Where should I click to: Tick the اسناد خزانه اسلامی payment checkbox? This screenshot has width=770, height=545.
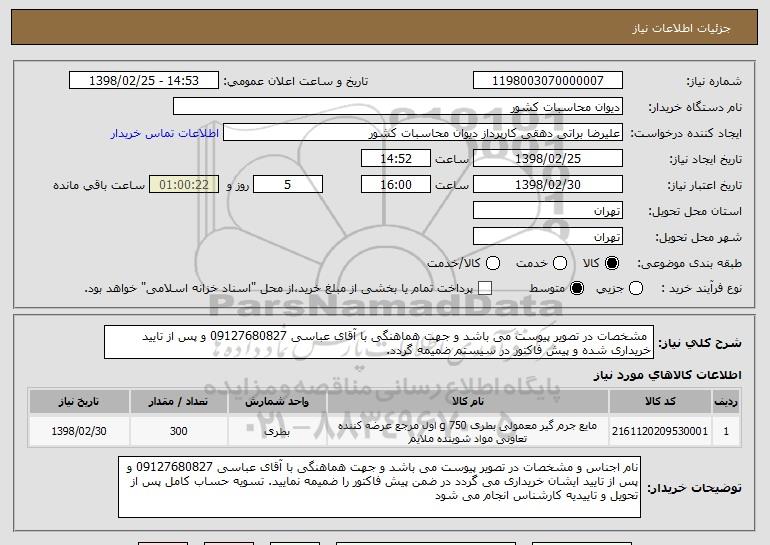[485, 288]
